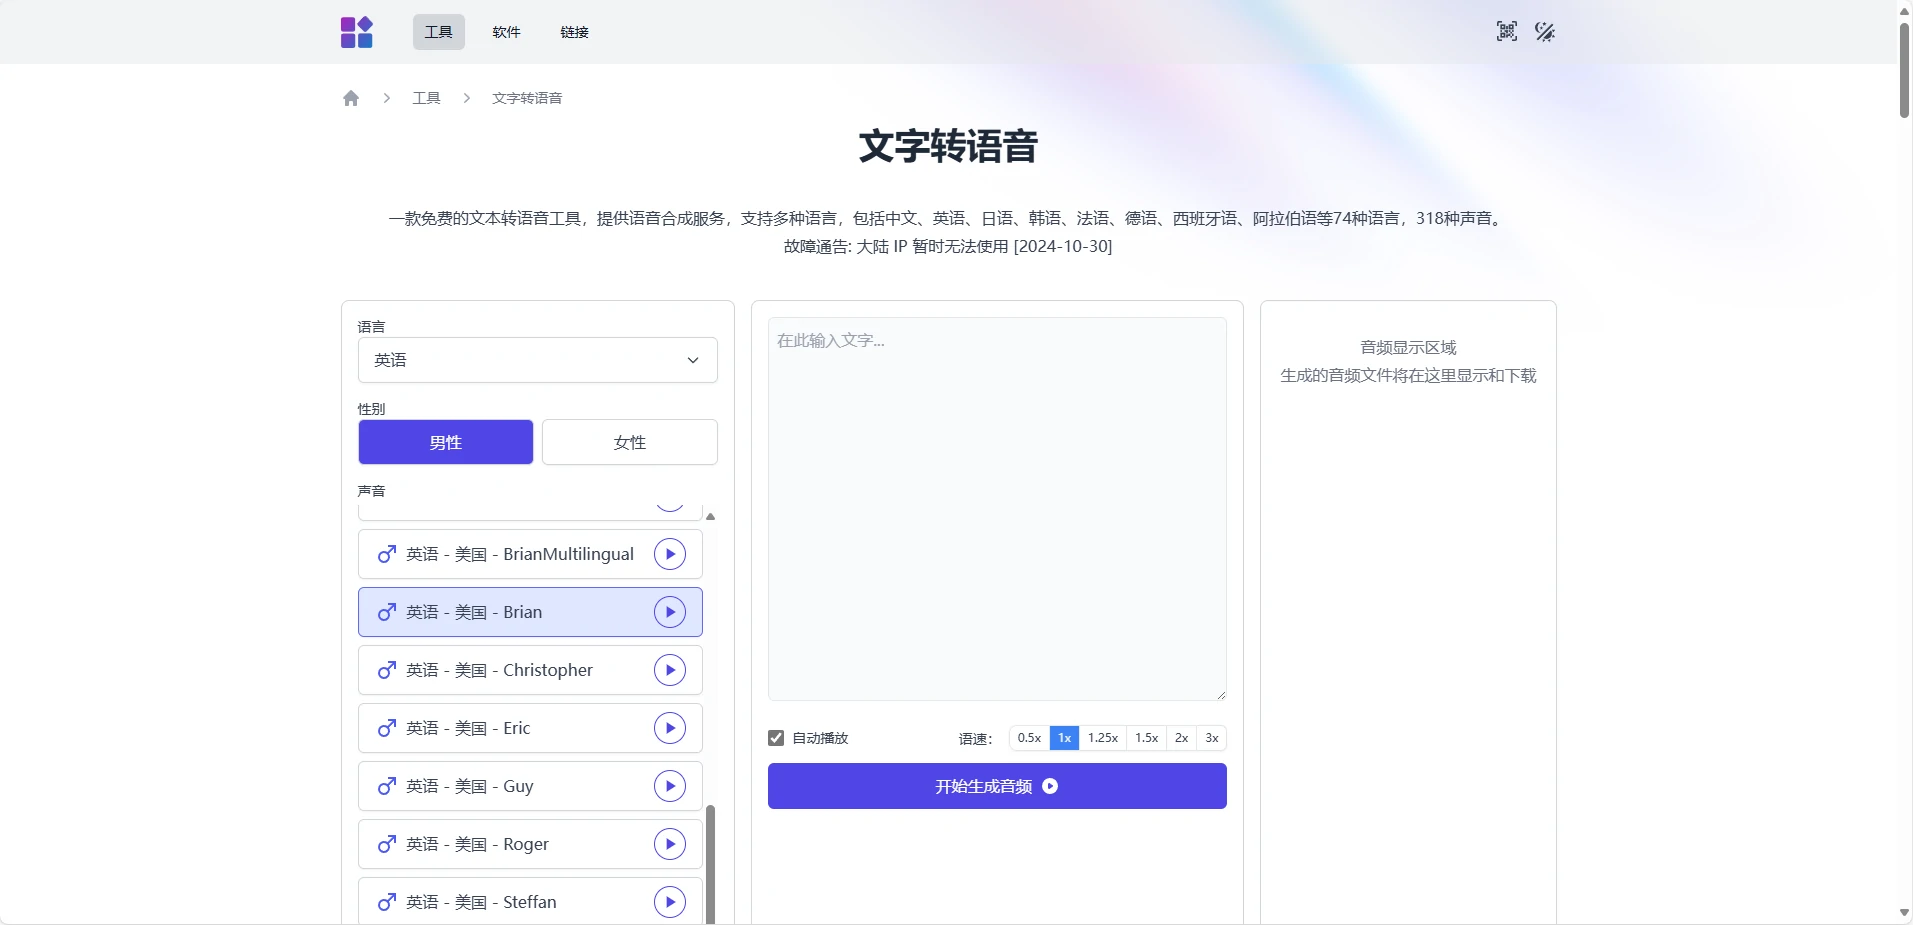Play the Brian voice preview

coord(669,611)
